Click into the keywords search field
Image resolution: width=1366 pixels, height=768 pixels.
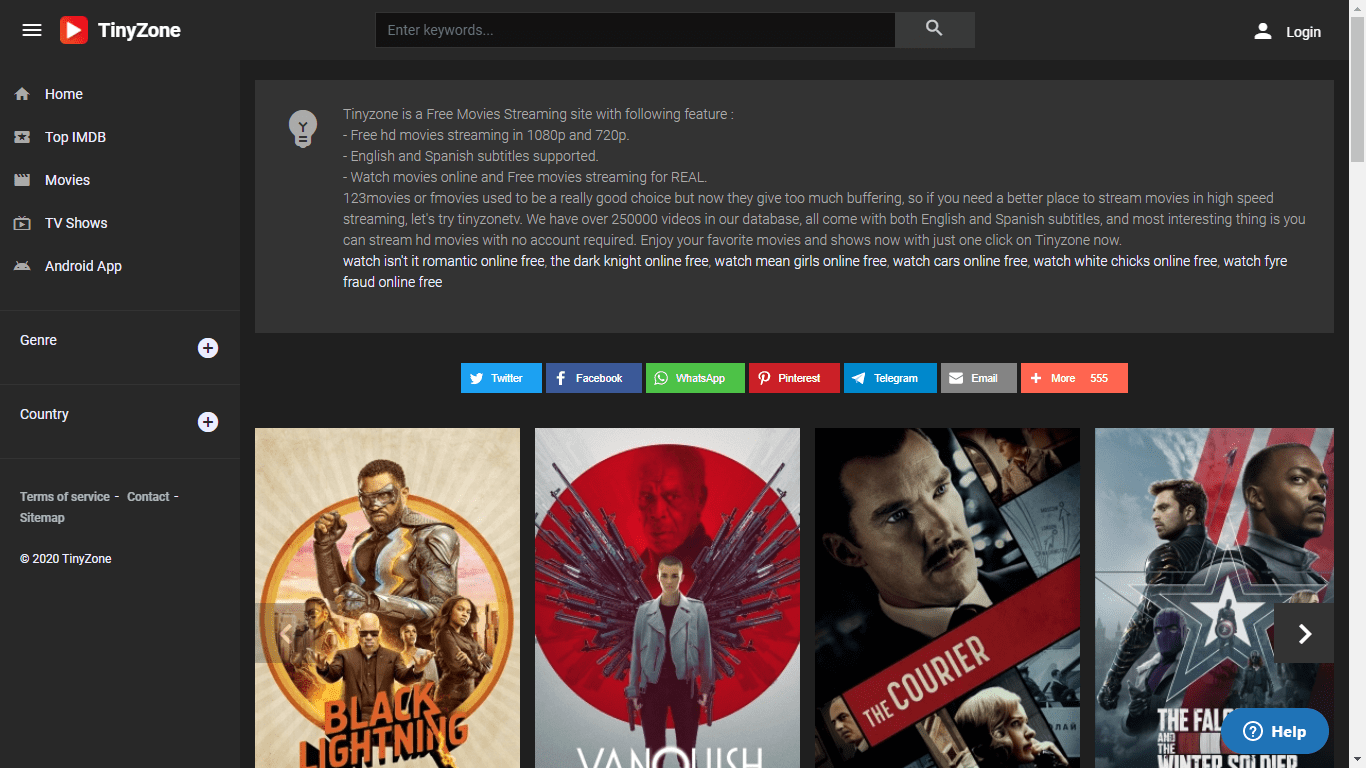click(x=635, y=30)
